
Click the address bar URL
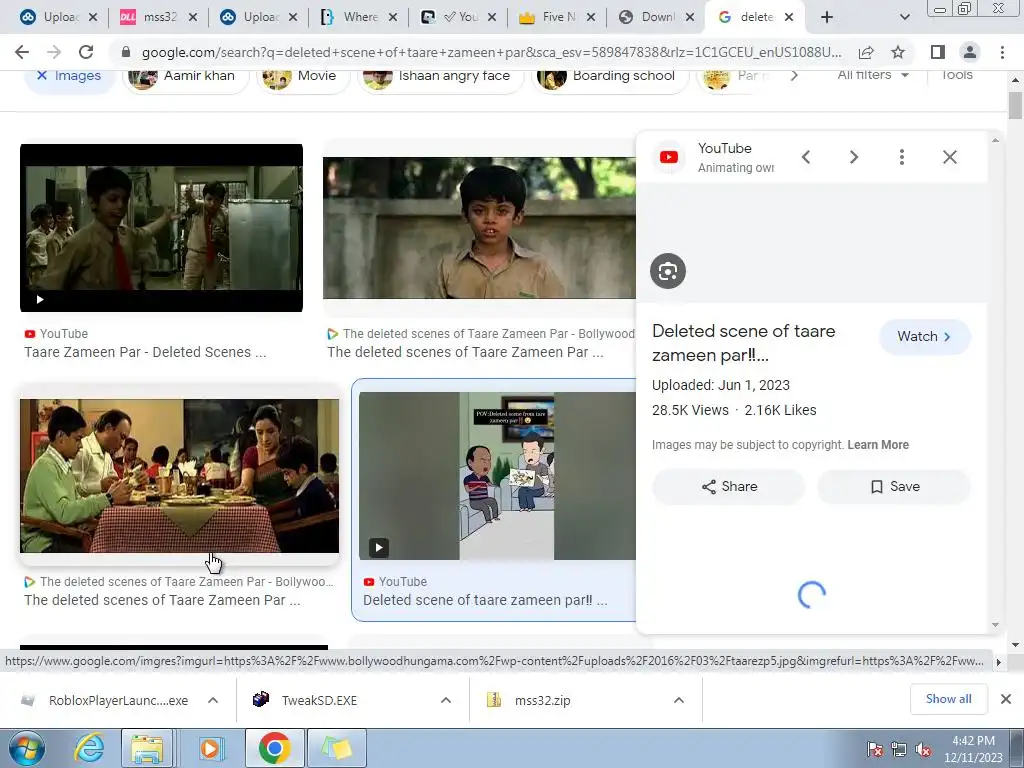coord(491,52)
